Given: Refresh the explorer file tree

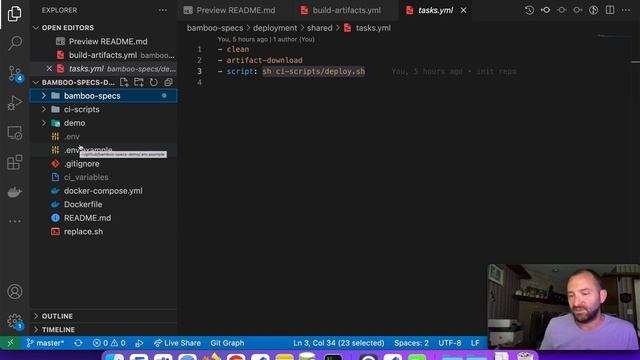Looking at the screenshot, I should [153, 82].
